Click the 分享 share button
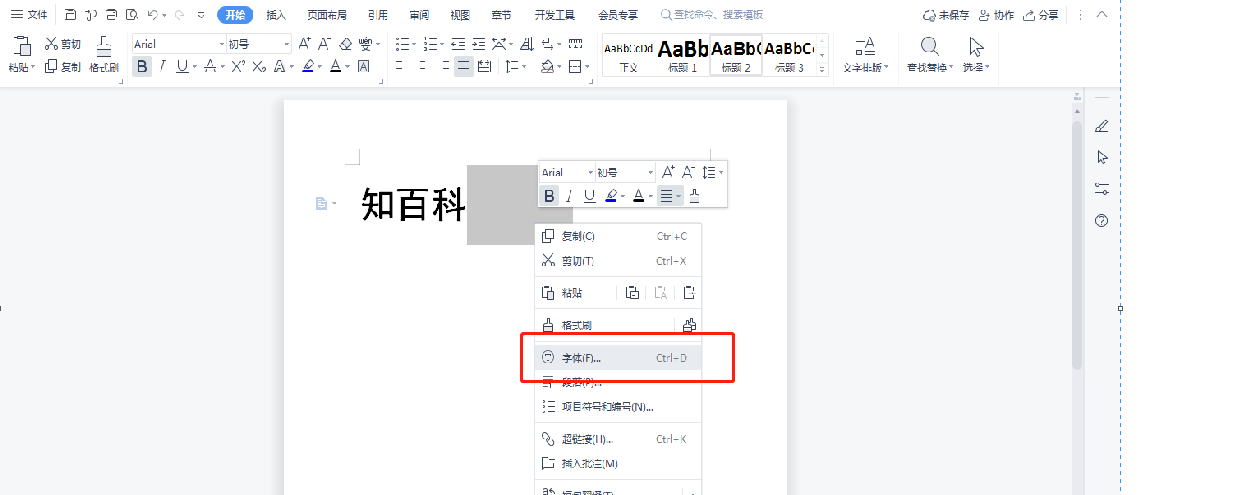 click(1041, 15)
